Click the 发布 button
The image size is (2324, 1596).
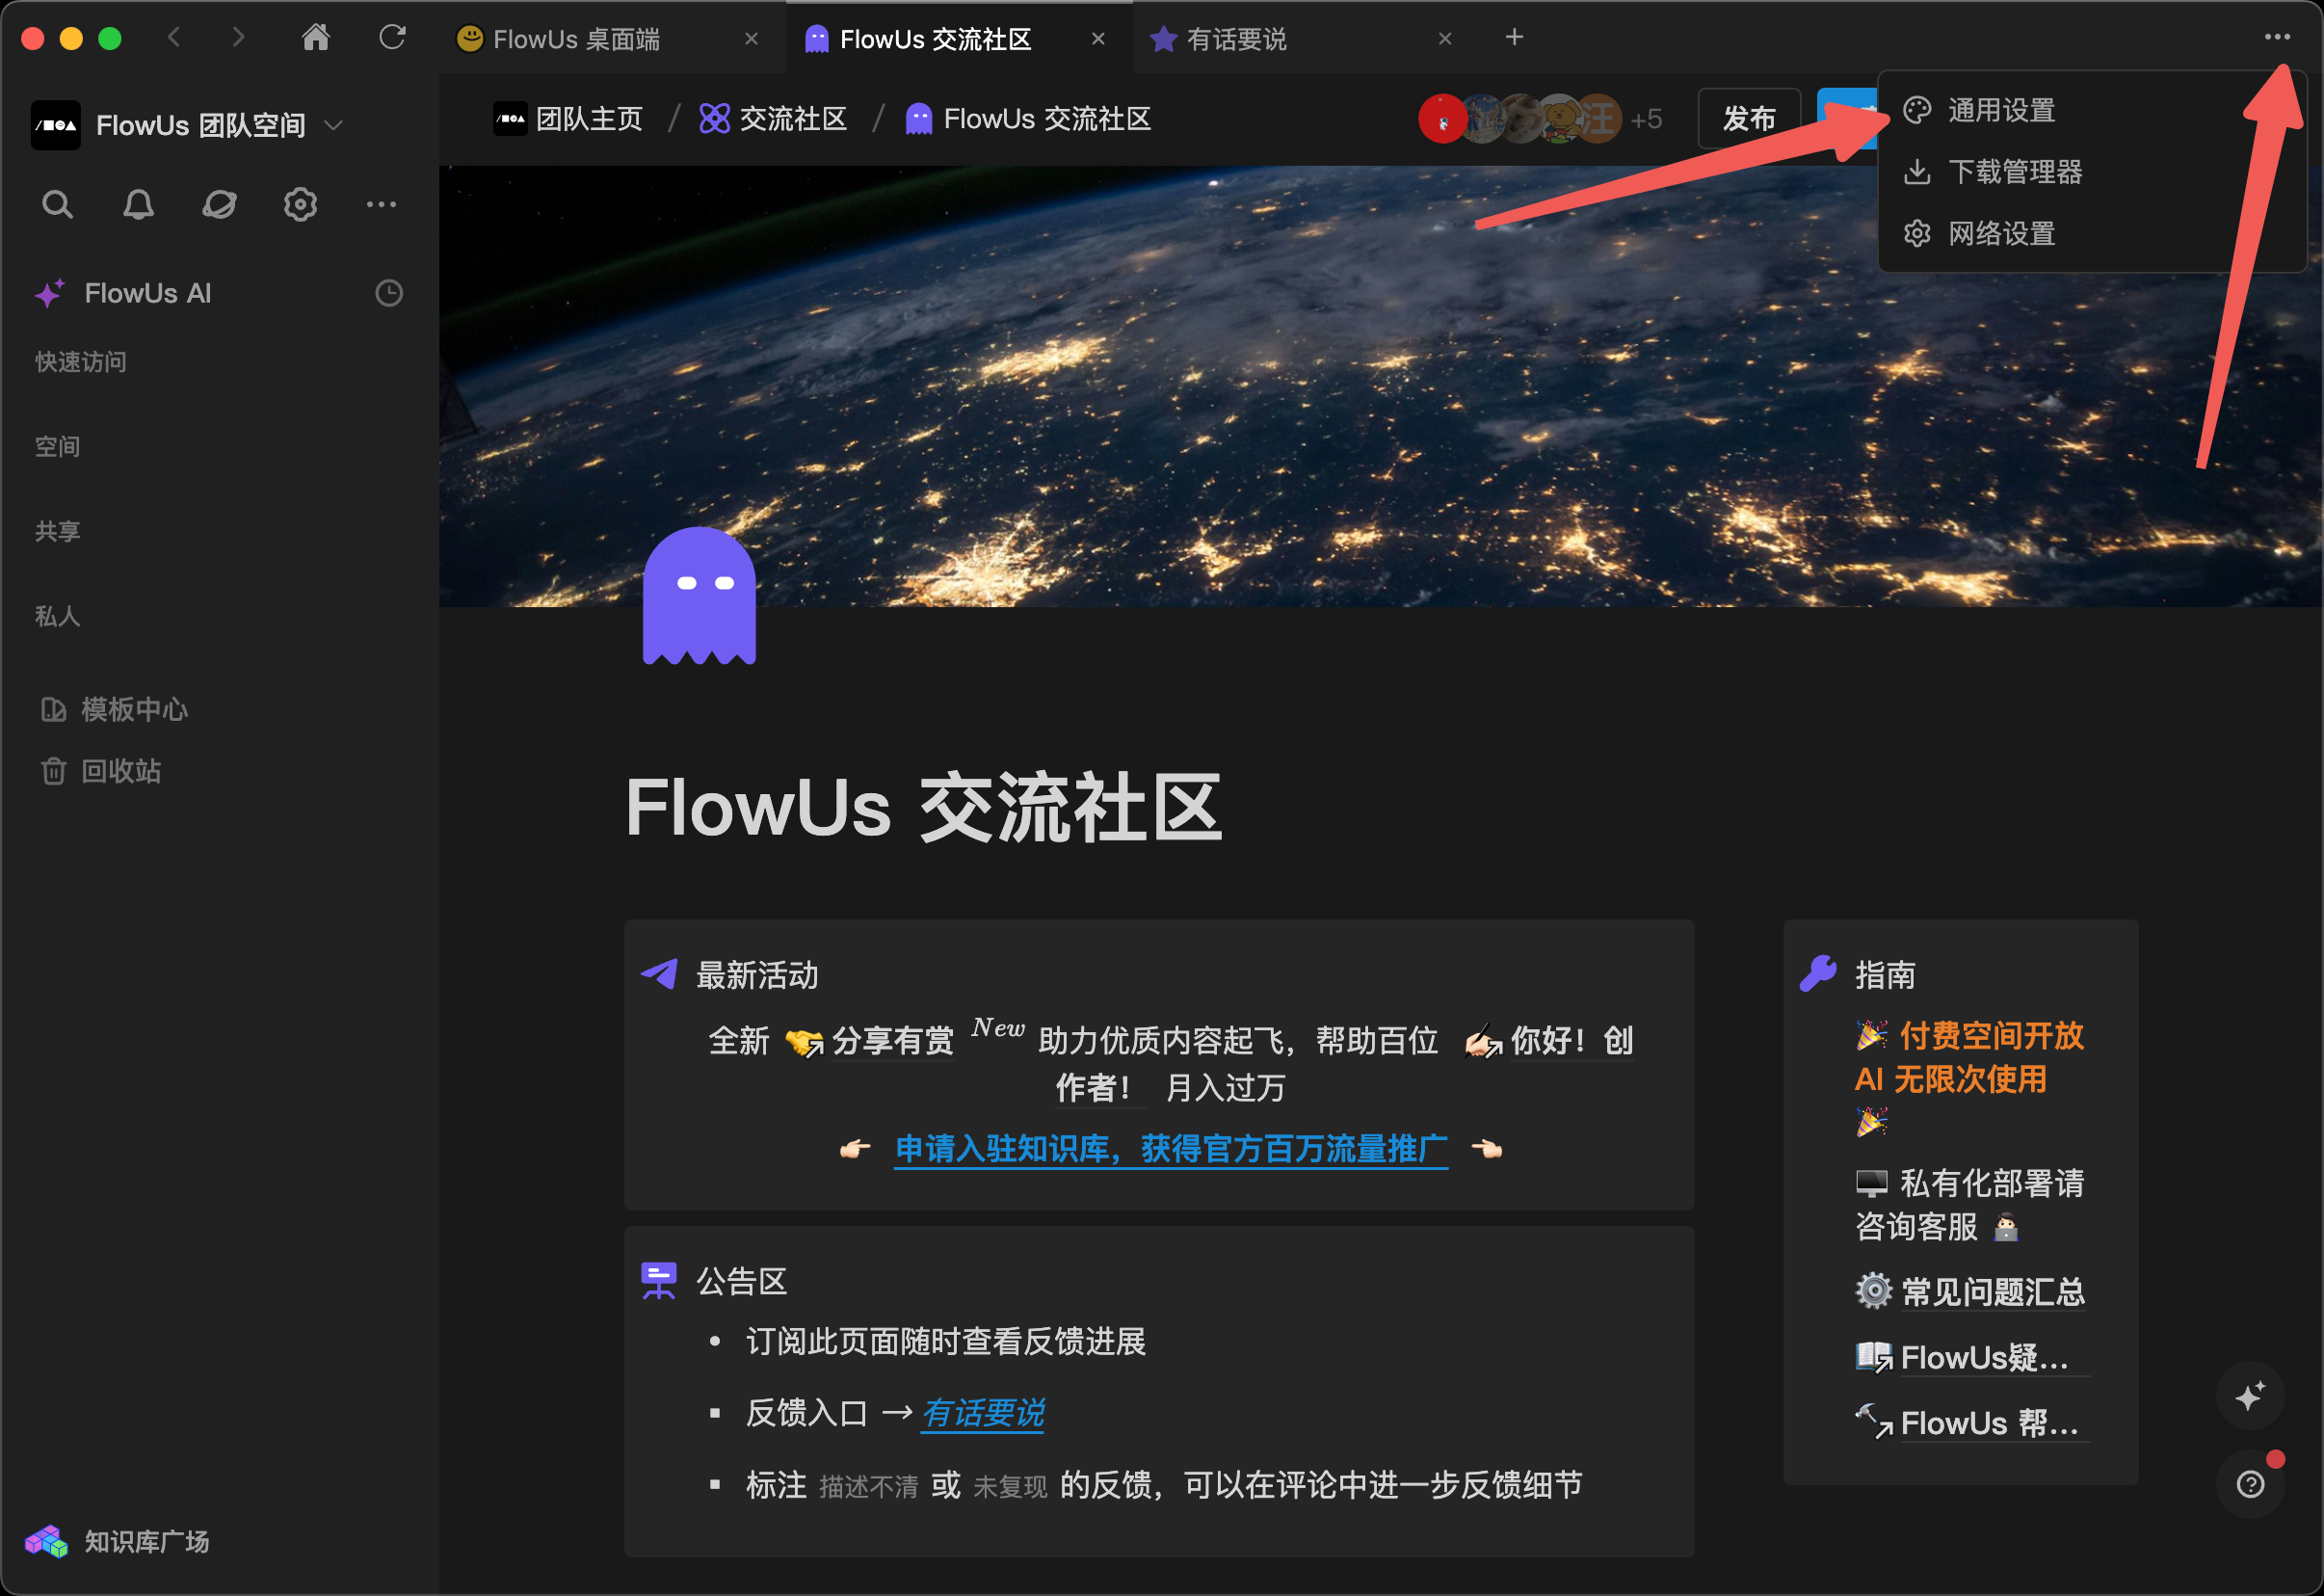pyautogui.click(x=1748, y=119)
